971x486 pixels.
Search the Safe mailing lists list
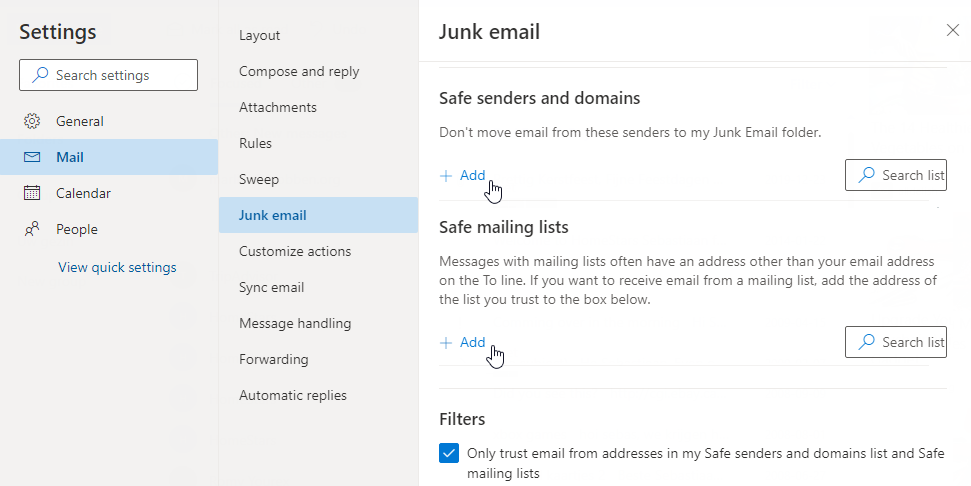tap(895, 342)
